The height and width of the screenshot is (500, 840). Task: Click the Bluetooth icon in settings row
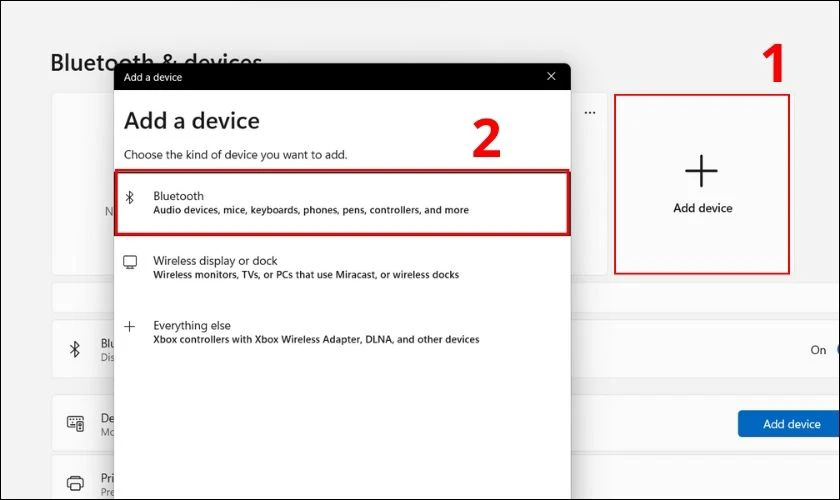click(75, 349)
